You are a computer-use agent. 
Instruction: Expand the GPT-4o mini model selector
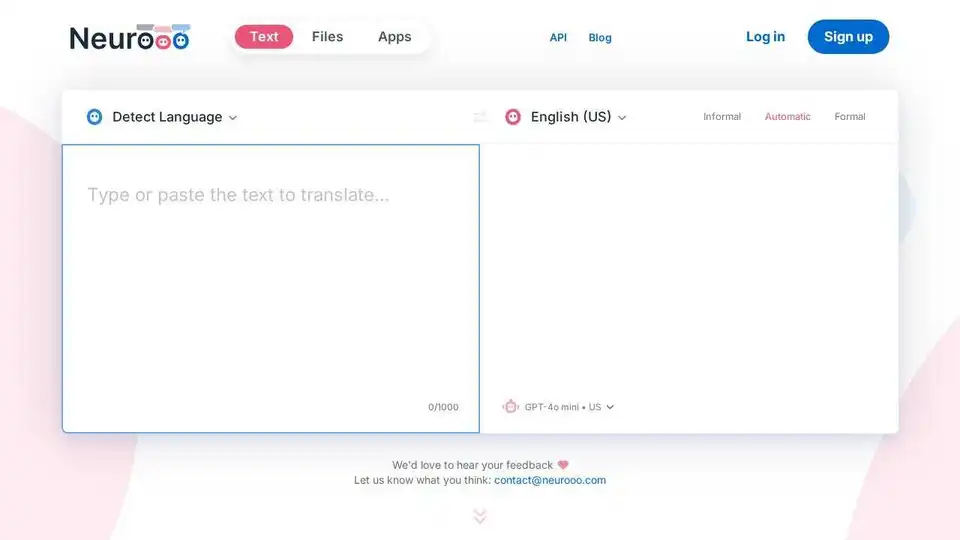[x=569, y=407]
